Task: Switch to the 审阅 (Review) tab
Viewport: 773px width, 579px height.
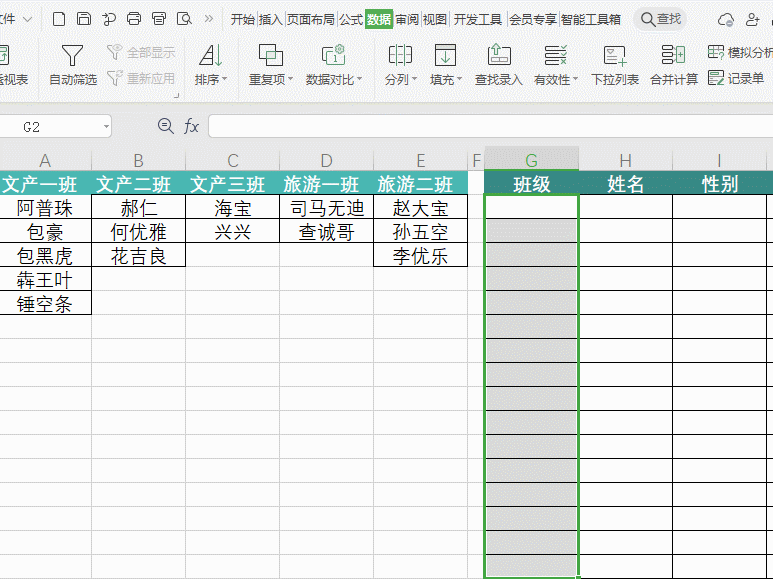Action: (x=407, y=19)
